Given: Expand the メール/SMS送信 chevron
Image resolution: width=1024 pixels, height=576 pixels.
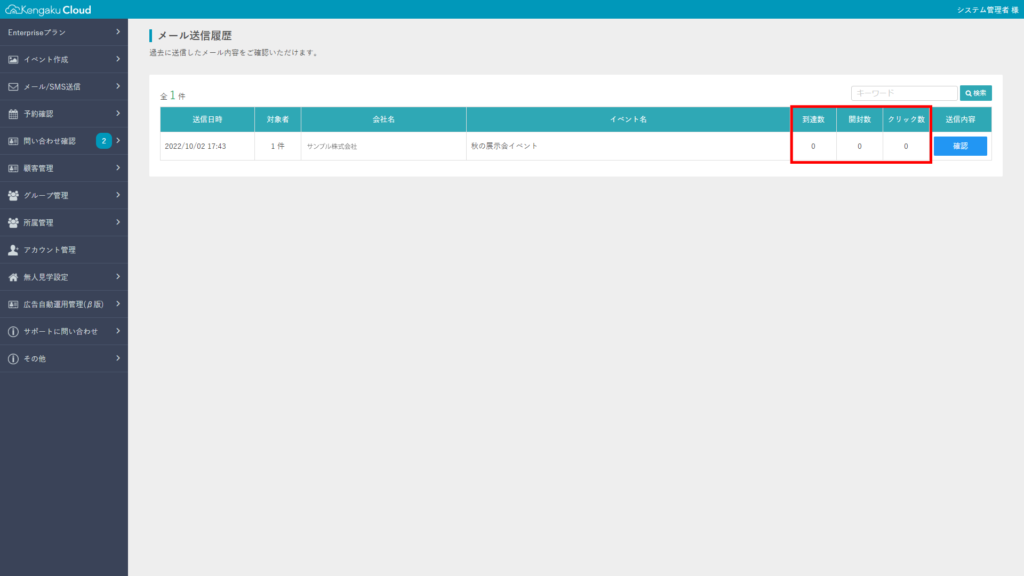Looking at the screenshot, I should [x=118, y=86].
